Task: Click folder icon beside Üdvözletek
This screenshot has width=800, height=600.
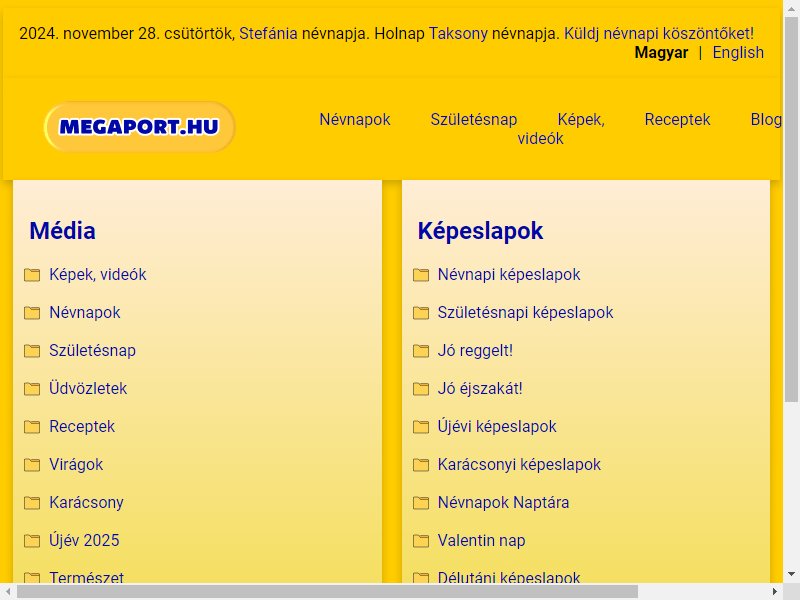Action: tap(32, 389)
